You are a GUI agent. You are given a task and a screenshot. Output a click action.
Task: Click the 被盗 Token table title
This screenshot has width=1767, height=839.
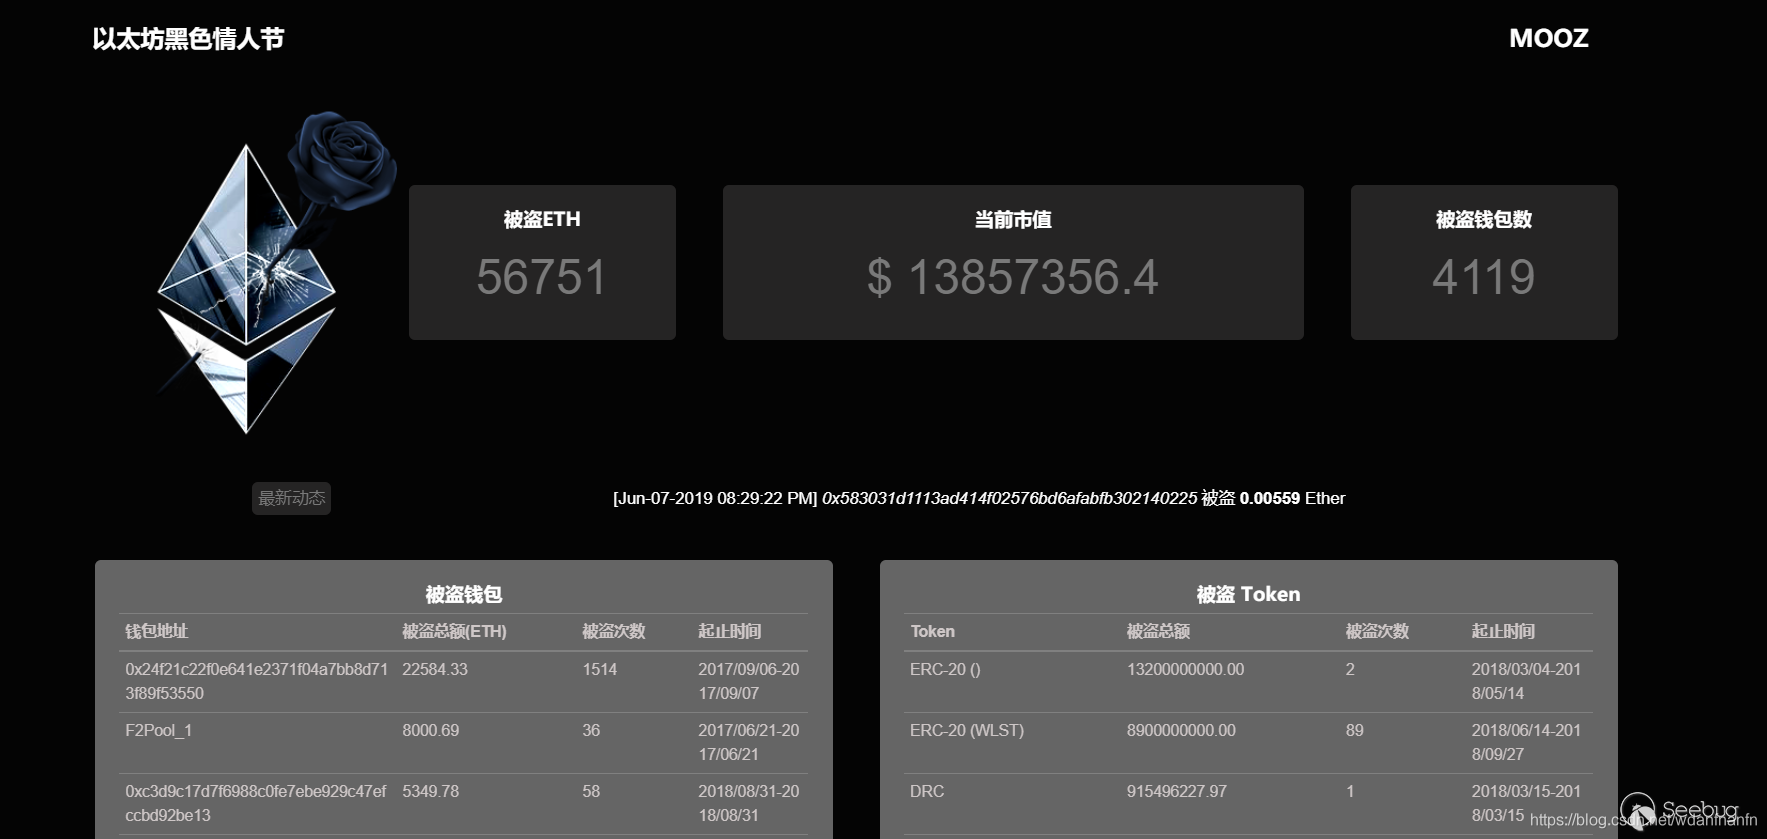(x=1248, y=594)
